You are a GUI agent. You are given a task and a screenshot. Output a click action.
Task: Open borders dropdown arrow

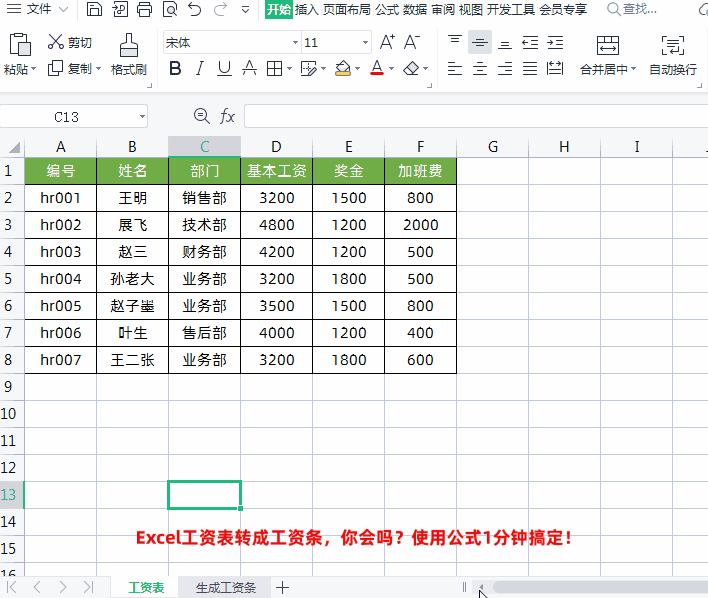[x=289, y=69]
